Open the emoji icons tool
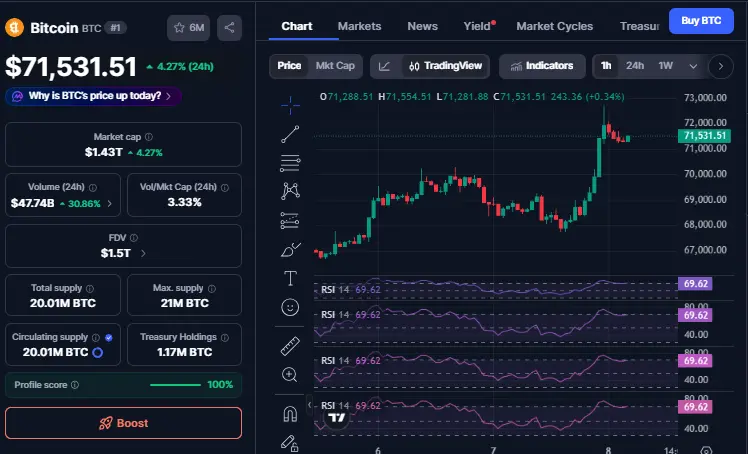 tap(290, 307)
